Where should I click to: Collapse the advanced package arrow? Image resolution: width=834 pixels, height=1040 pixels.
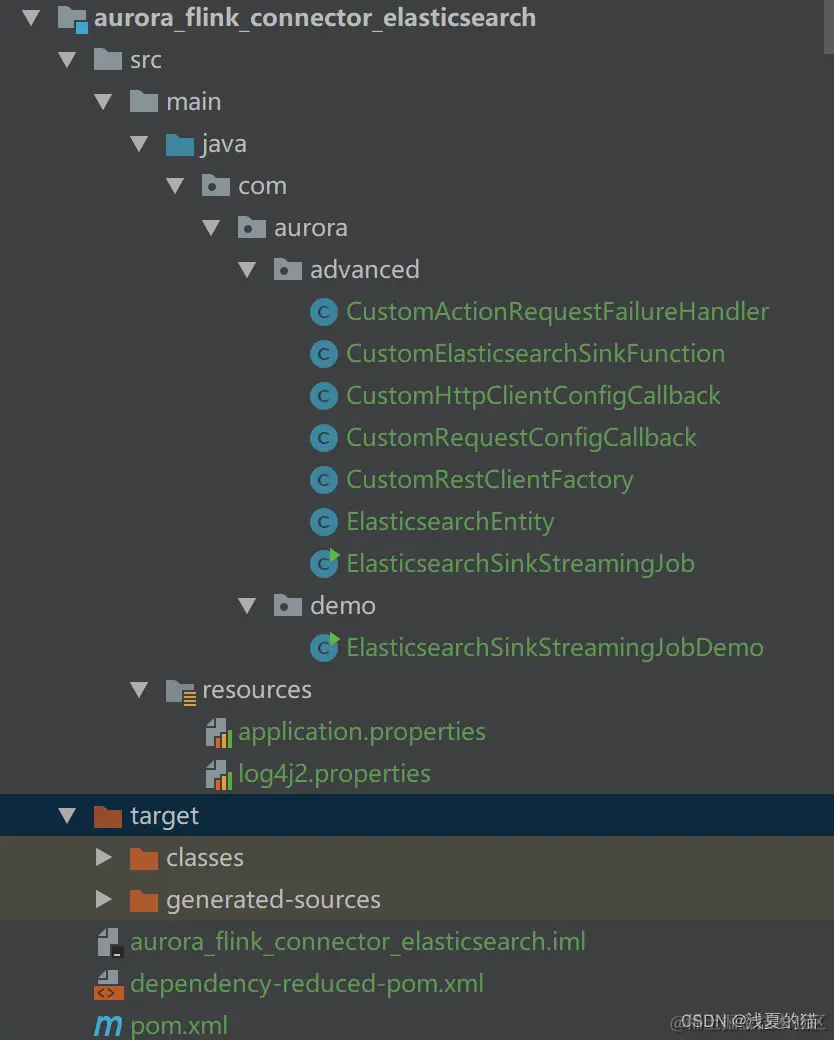click(247, 270)
